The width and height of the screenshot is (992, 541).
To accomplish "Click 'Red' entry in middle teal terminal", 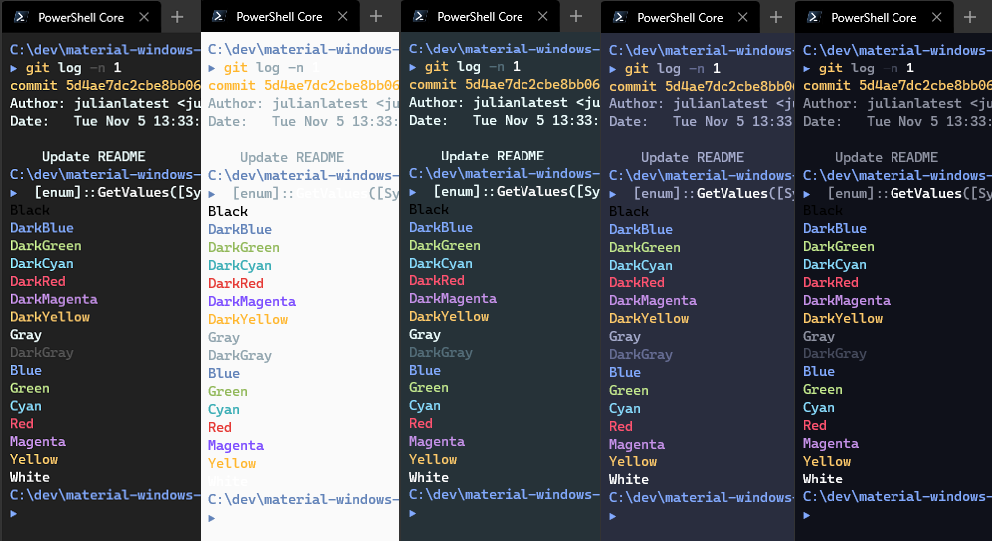I will point(421,423).
